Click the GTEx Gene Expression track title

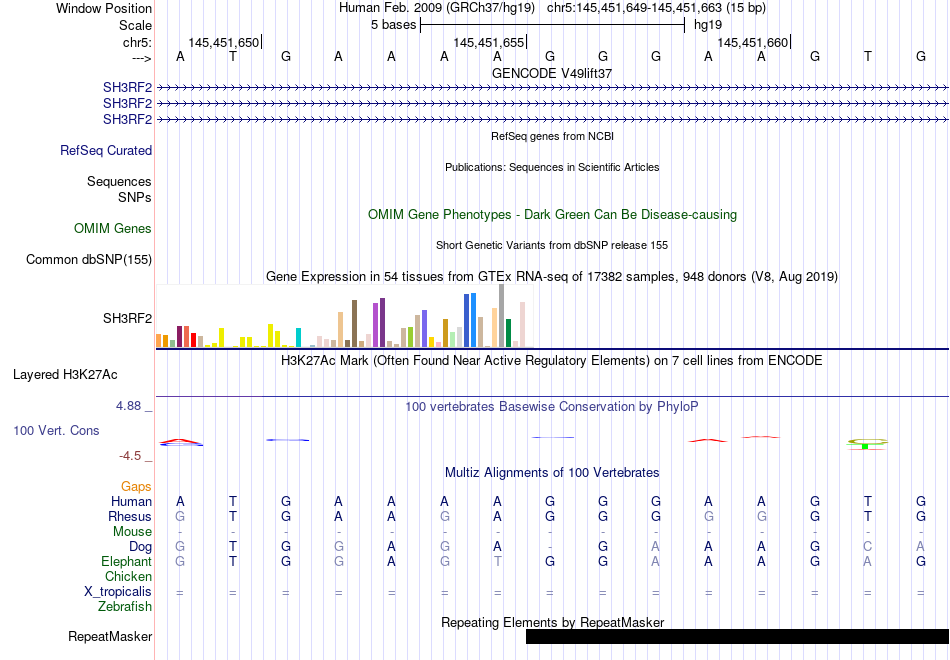click(x=552, y=277)
